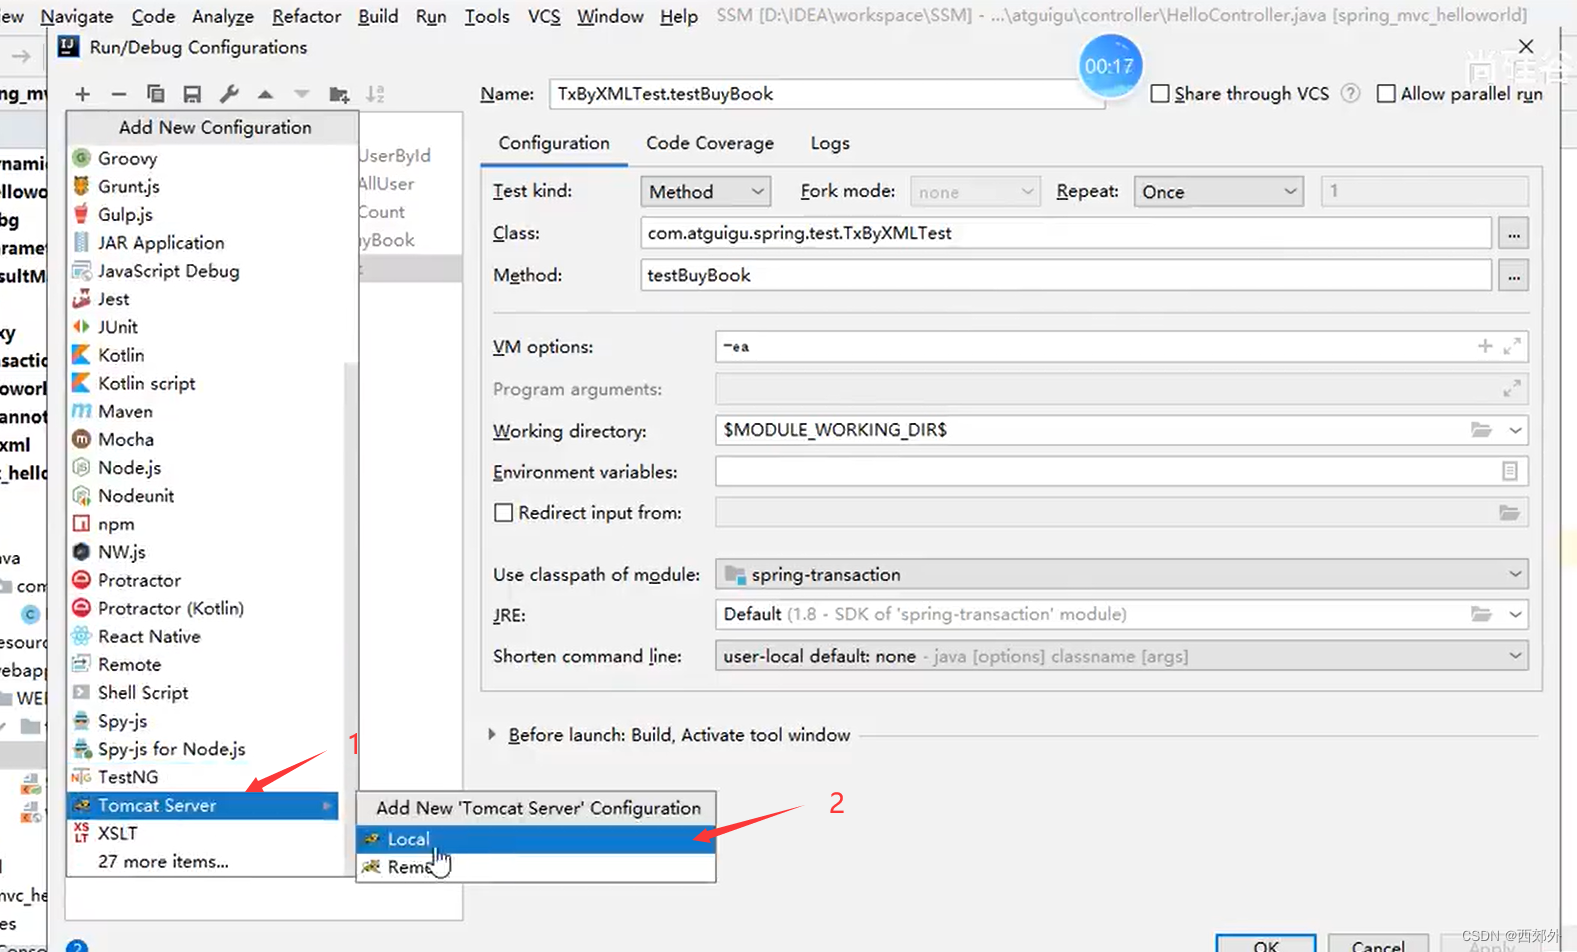This screenshot has height=952, width=1577.
Task: Open Tomcat Server submenu
Action: click(x=203, y=805)
